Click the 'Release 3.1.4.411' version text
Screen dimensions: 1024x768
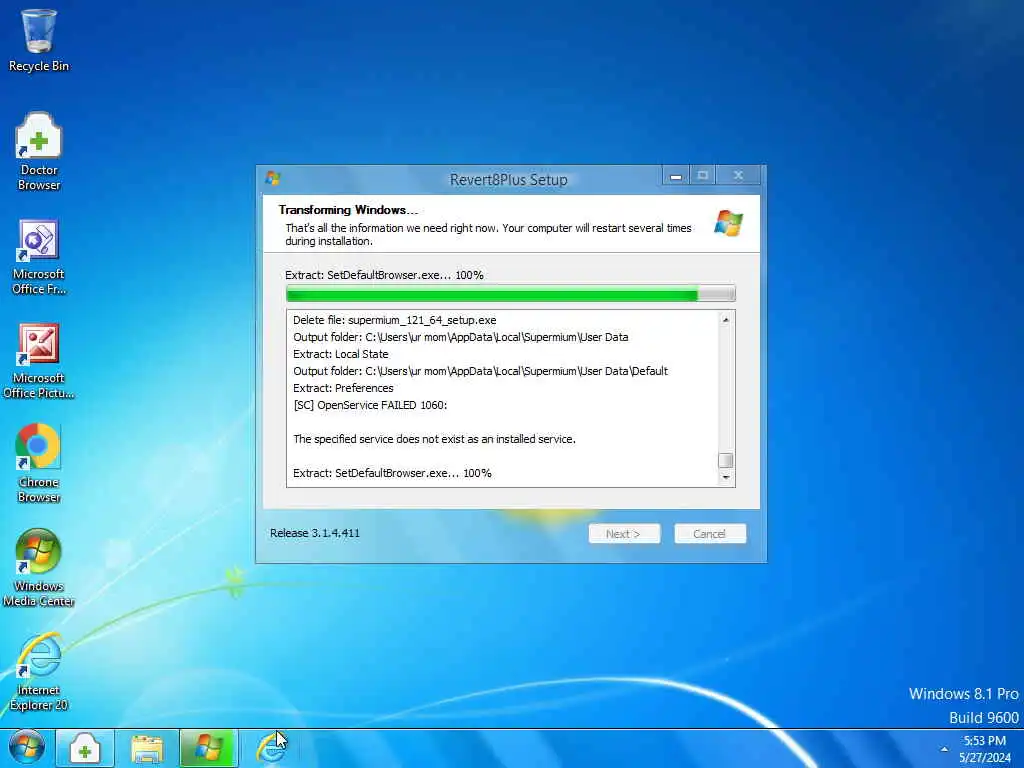click(315, 533)
